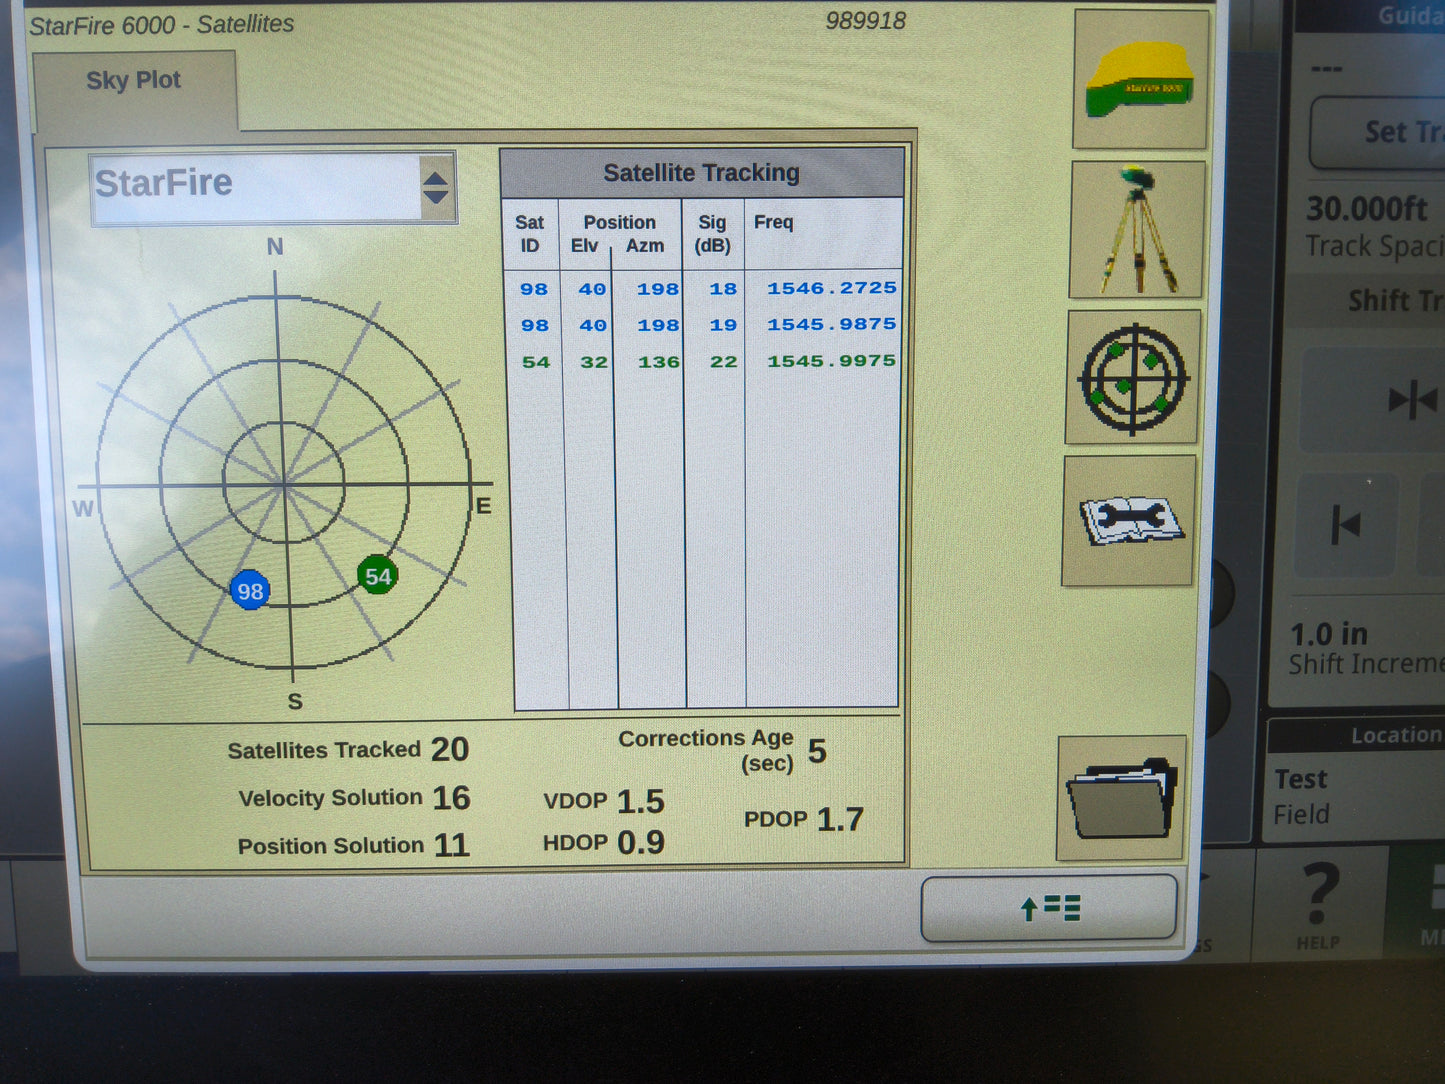Open the surveyed base tripod settings icon
This screenshot has width=1445, height=1084.
point(1136,230)
